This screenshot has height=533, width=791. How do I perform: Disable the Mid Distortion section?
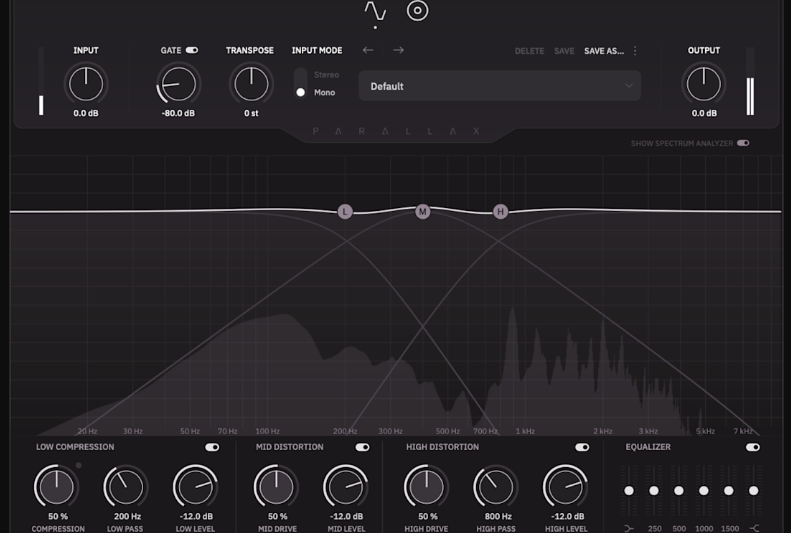[362, 447]
